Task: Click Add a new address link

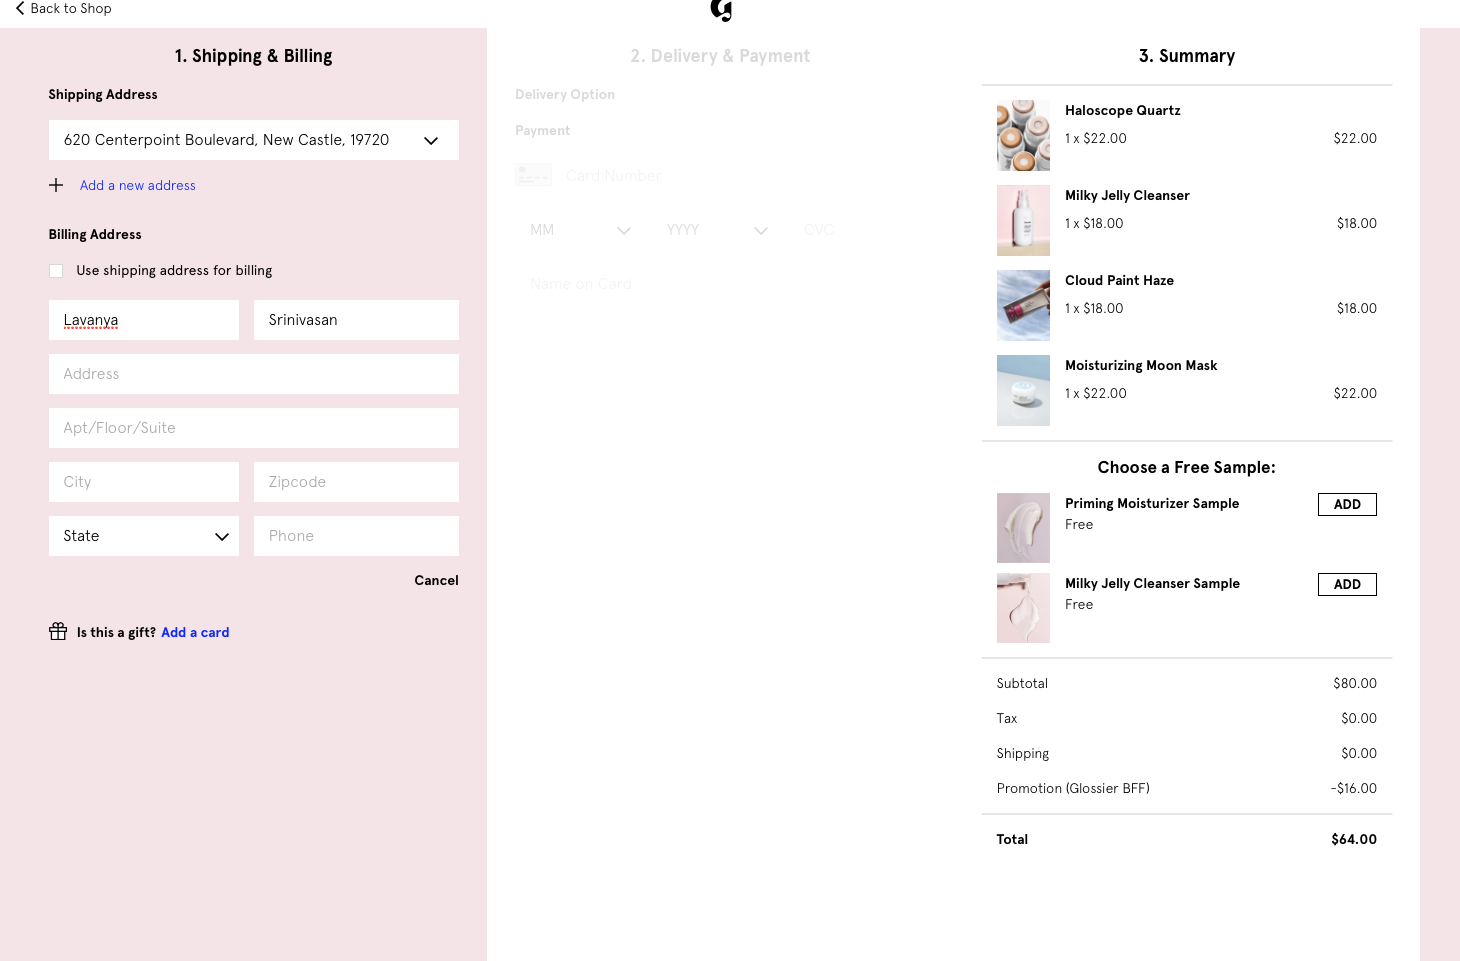Action: pyautogui.click(x=138, y=185)
